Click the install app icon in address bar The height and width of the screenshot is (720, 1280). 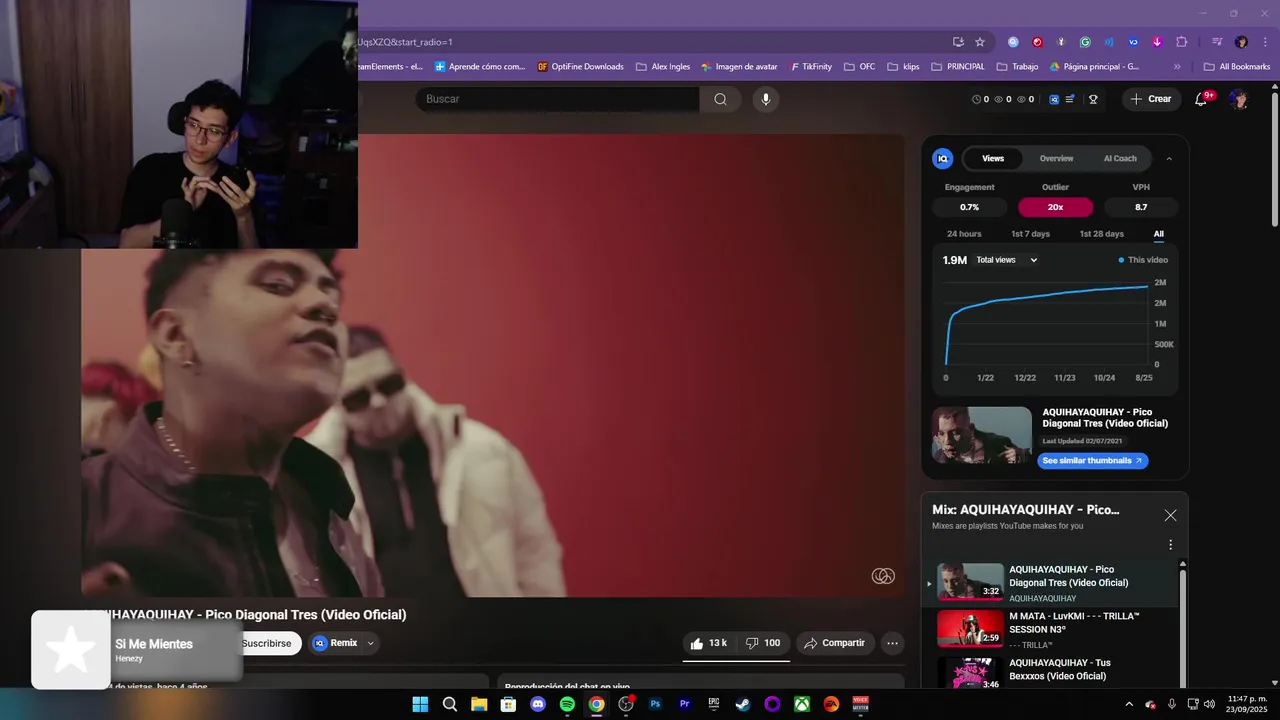click(958, 42)
